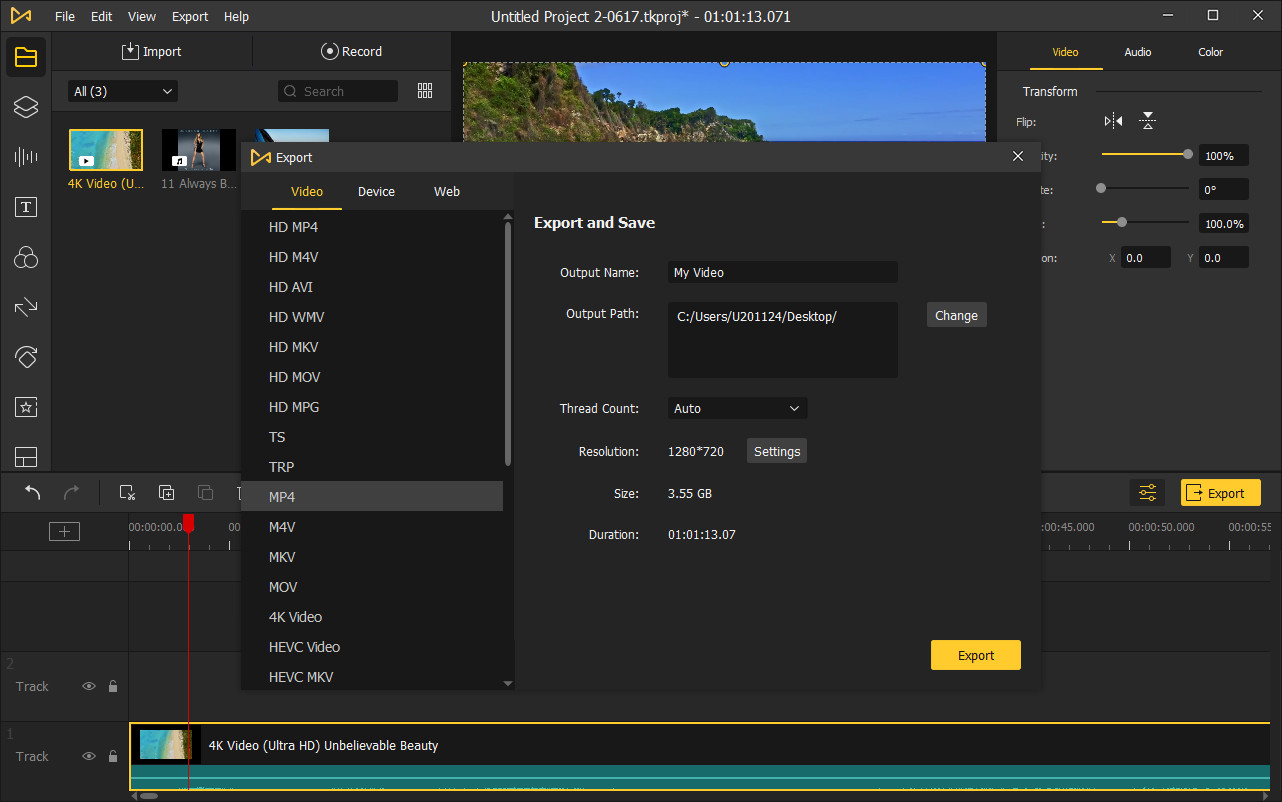The width and height of the screenshot is (1282, 802).
Task: Lock Track 1 with the padlock
Action: [x=115, y=756]
